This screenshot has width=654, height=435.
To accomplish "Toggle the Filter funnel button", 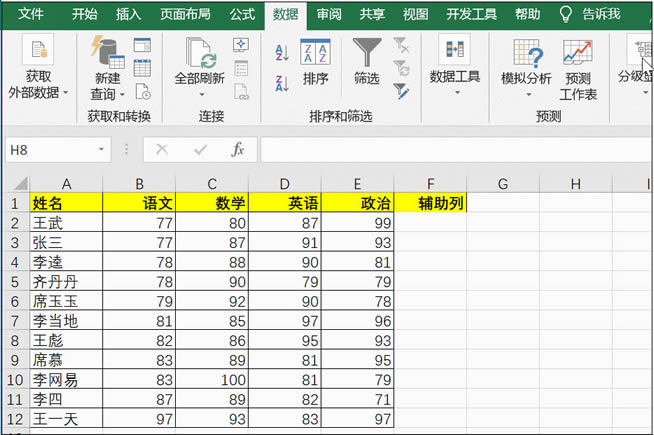I will click(x=366, y=61).
